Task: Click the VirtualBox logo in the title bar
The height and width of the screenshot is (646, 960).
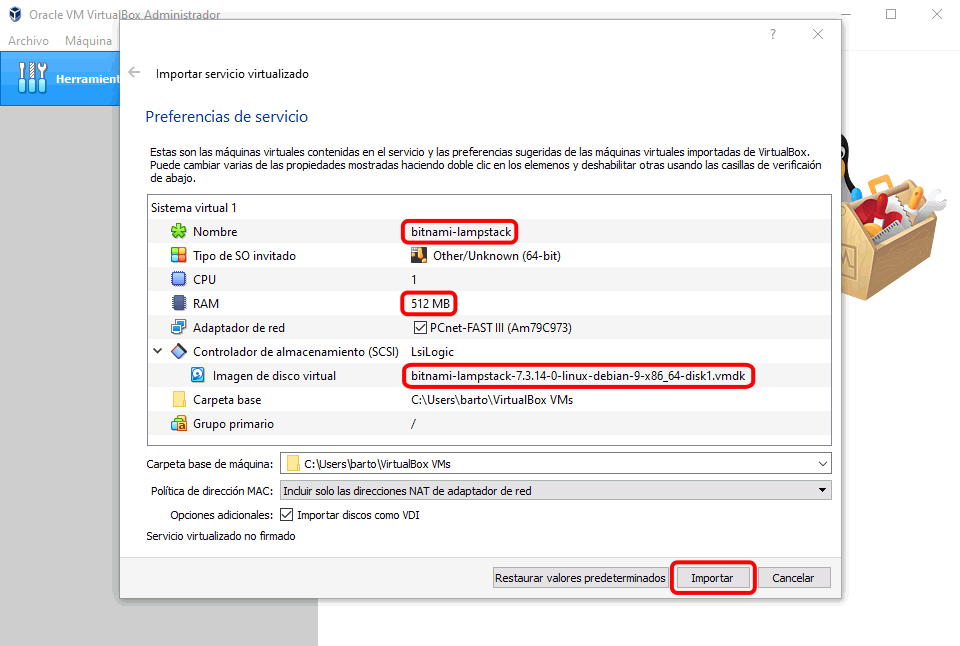Action: (15, 14)
